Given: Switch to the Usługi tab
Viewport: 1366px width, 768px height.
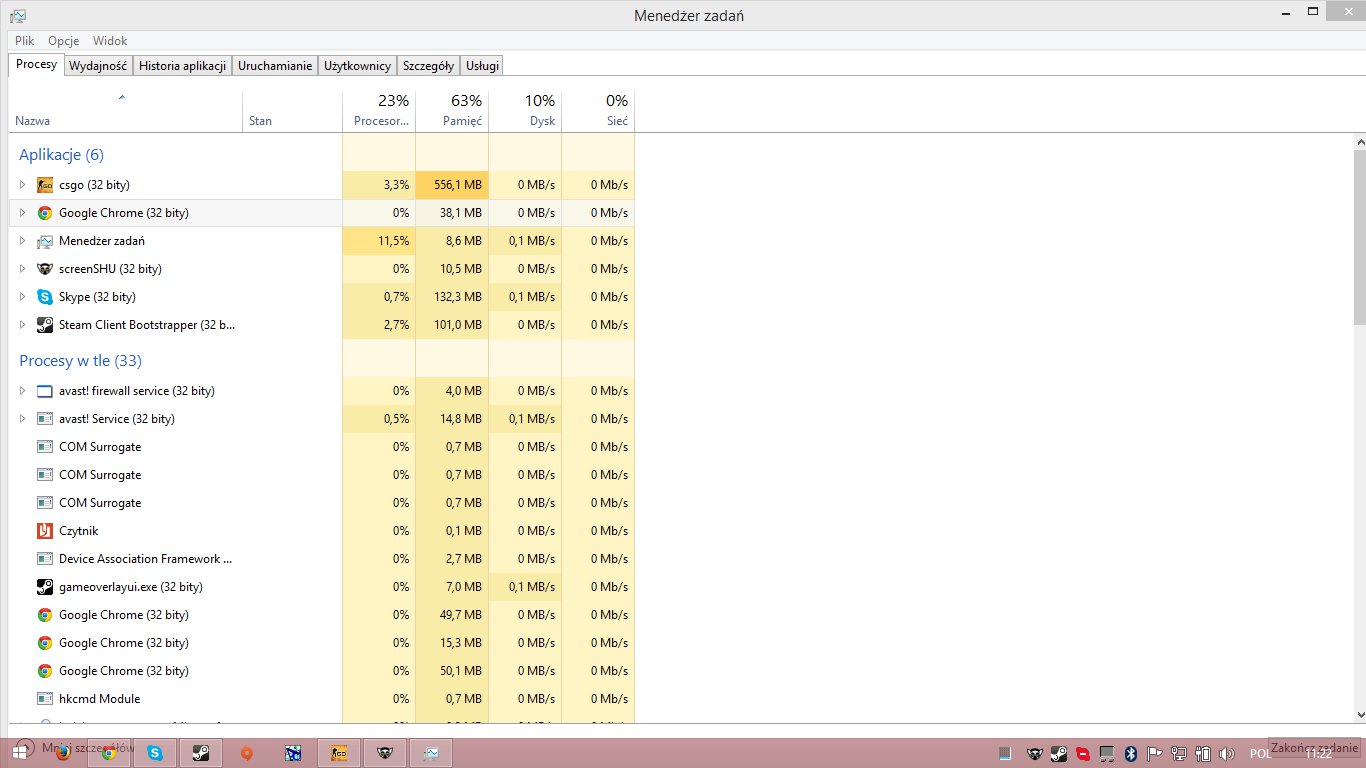Looking at the screenshot, I should pyautogui.click(x=482, y=66).
